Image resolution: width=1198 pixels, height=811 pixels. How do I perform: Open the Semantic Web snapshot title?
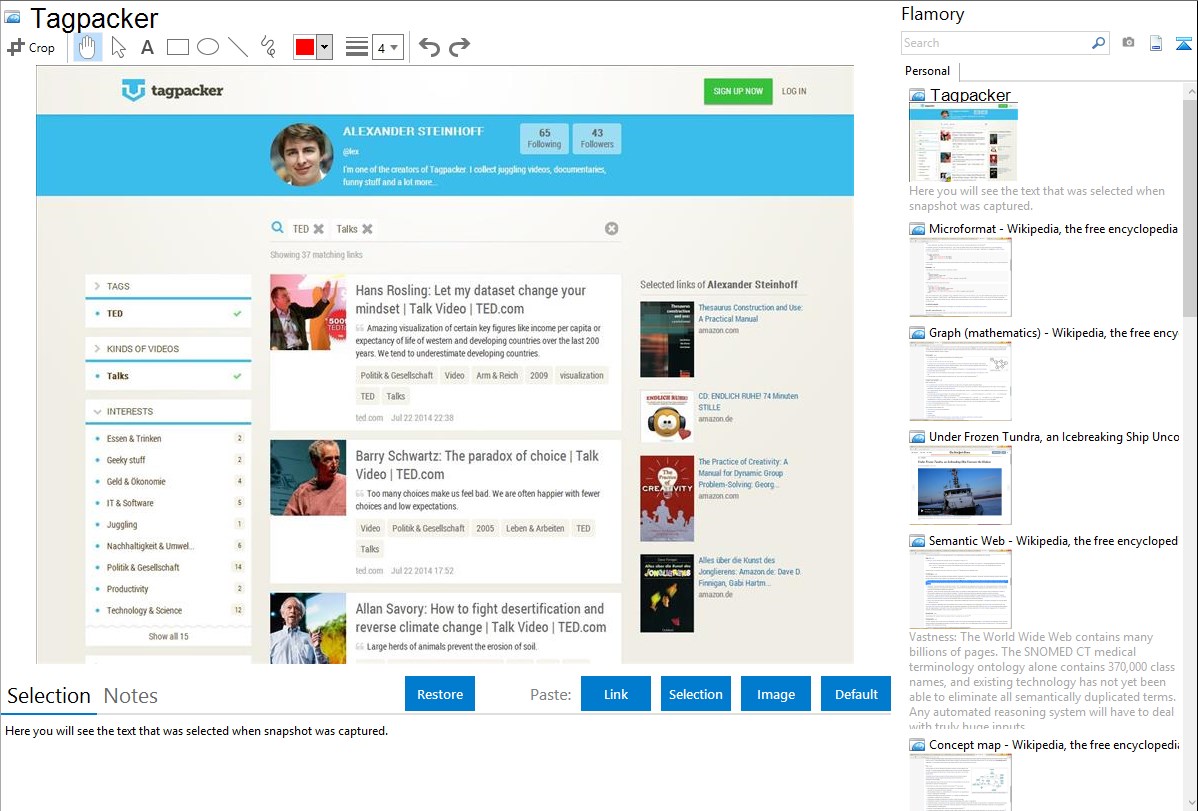click(x=1053, y=541)
